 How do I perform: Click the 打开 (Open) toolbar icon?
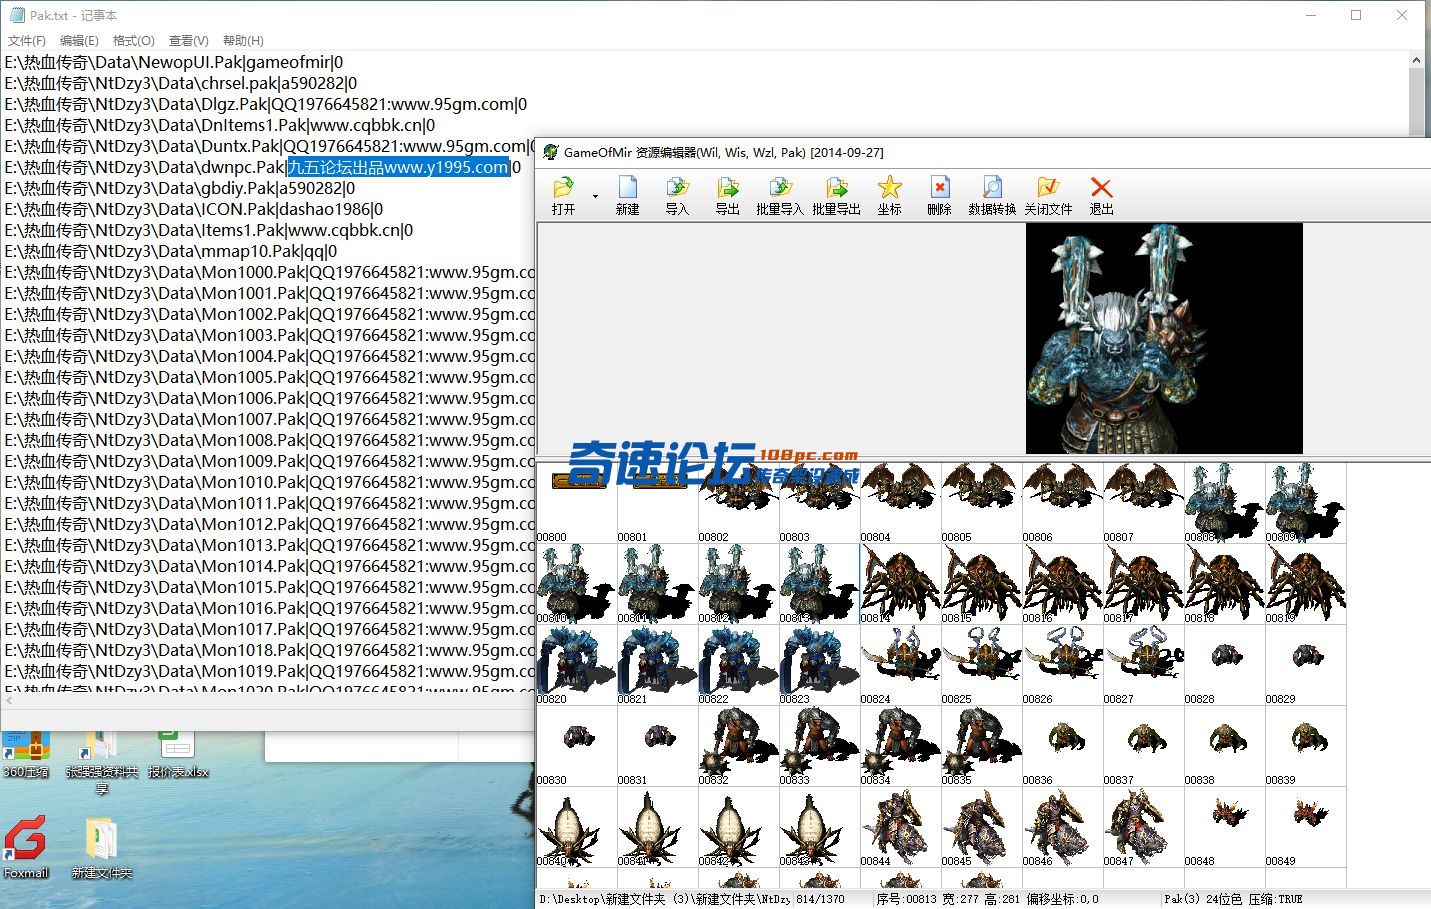coord(564,195)
